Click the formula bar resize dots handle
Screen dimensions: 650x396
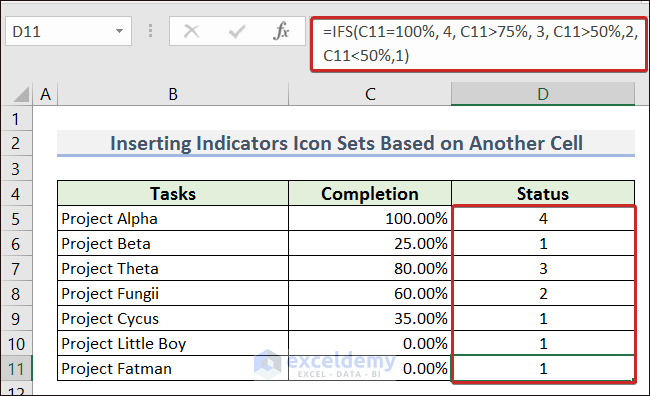[x=150, y=31]
